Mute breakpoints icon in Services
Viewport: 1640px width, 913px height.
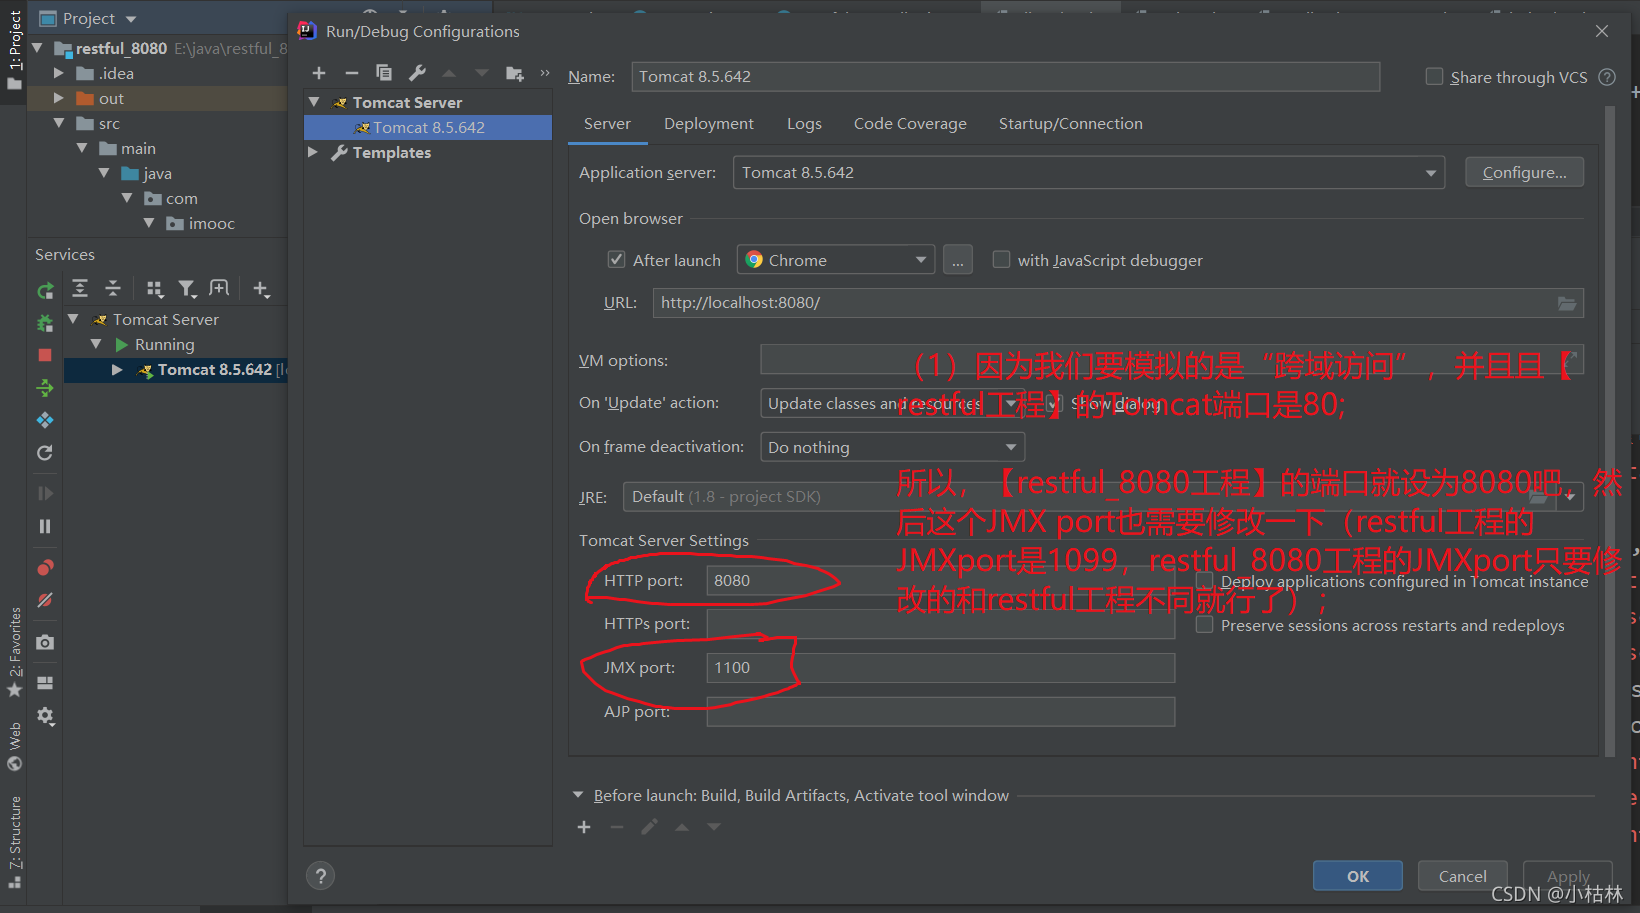[45, 600]
